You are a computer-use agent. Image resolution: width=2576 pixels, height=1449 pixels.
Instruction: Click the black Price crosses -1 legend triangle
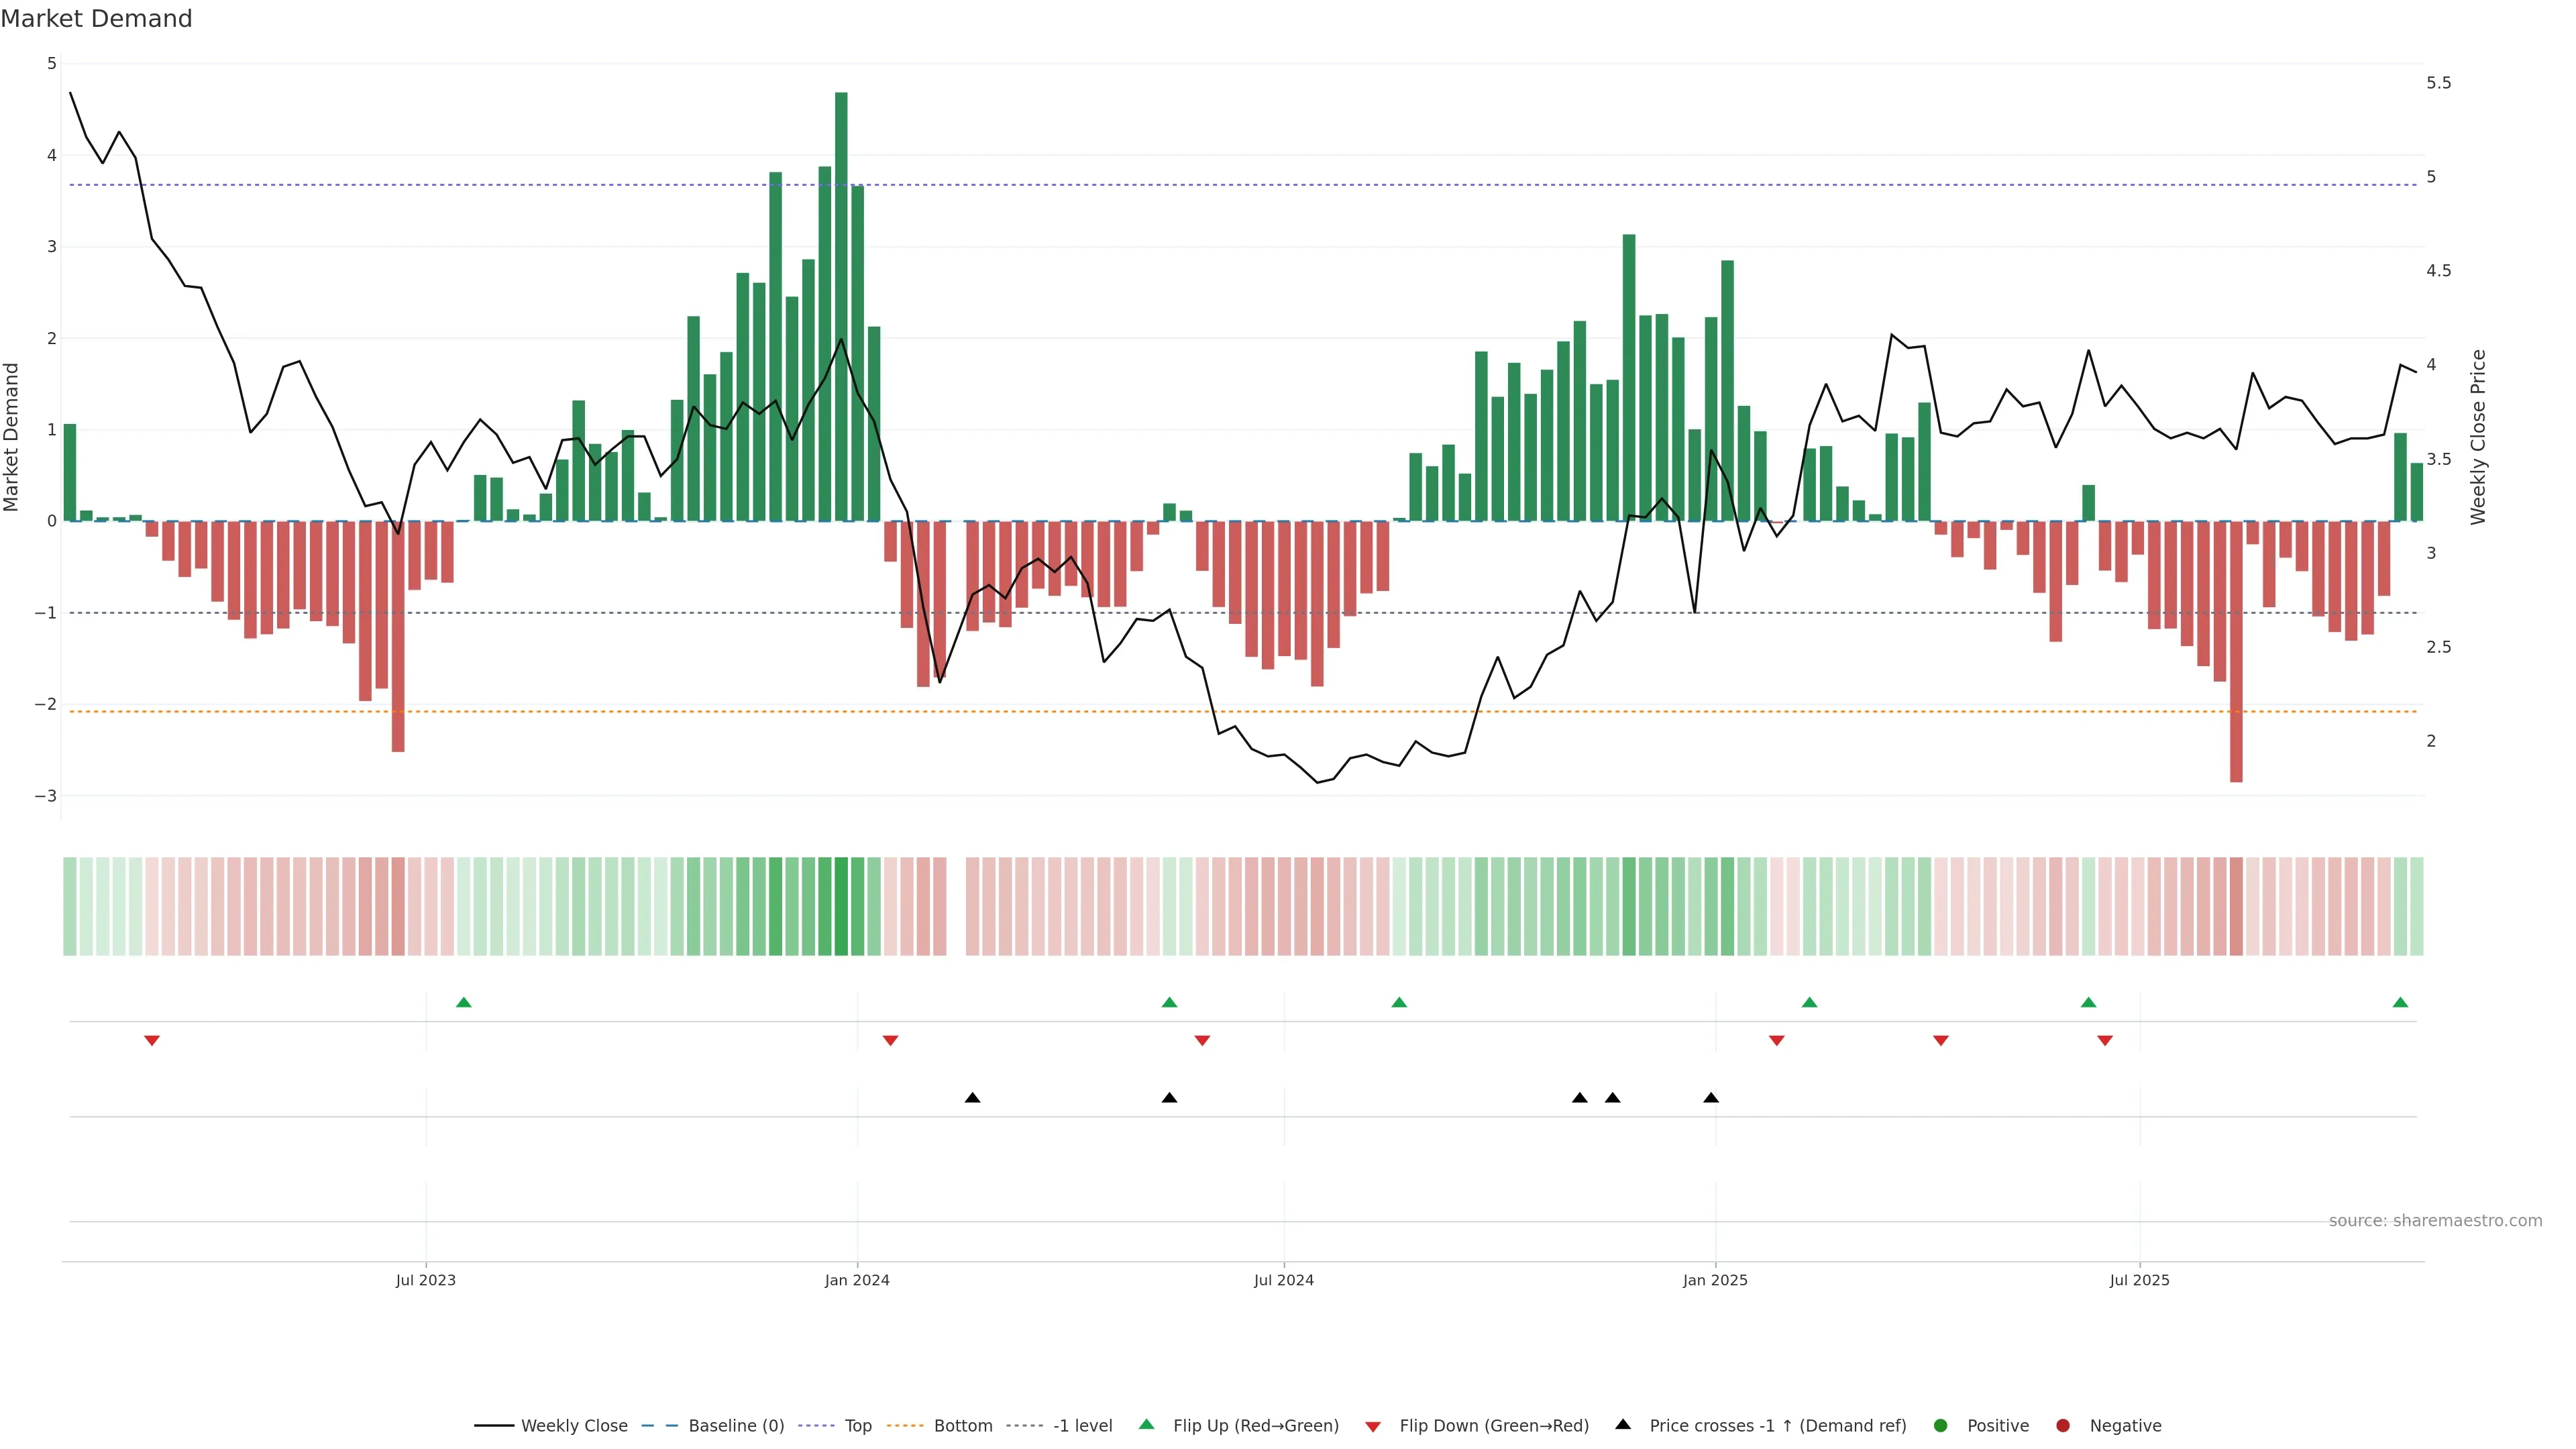tap(1623, 1424)
